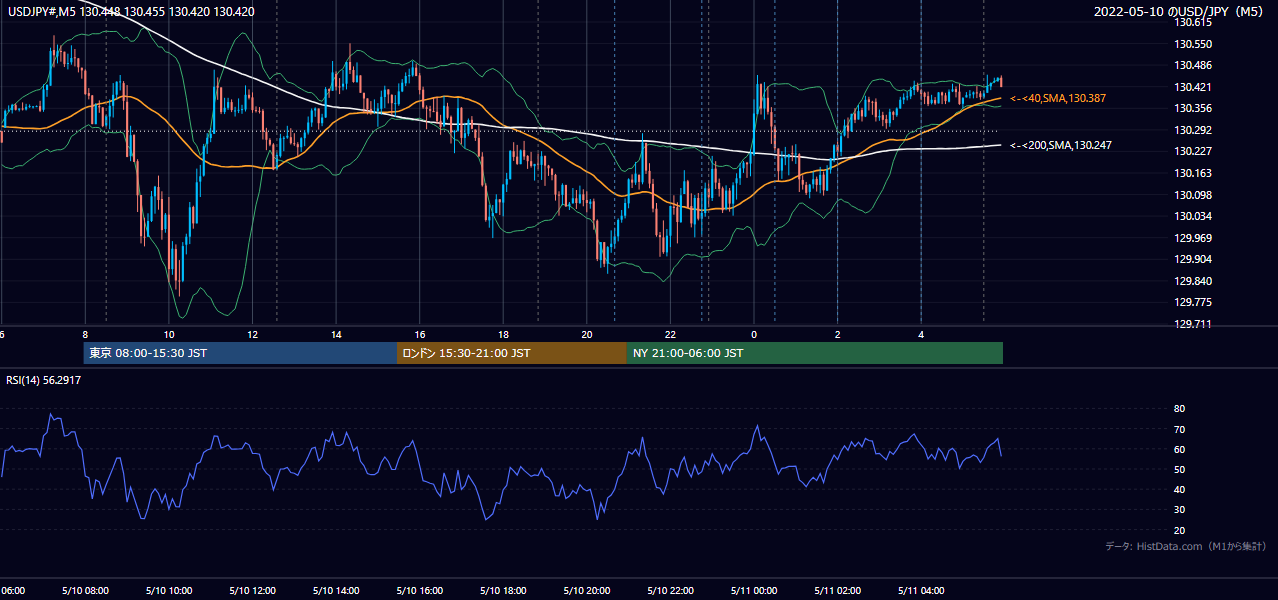Click price axis value 130.486
This screenshot has width=1278, height=600.
coord(1195,65)
